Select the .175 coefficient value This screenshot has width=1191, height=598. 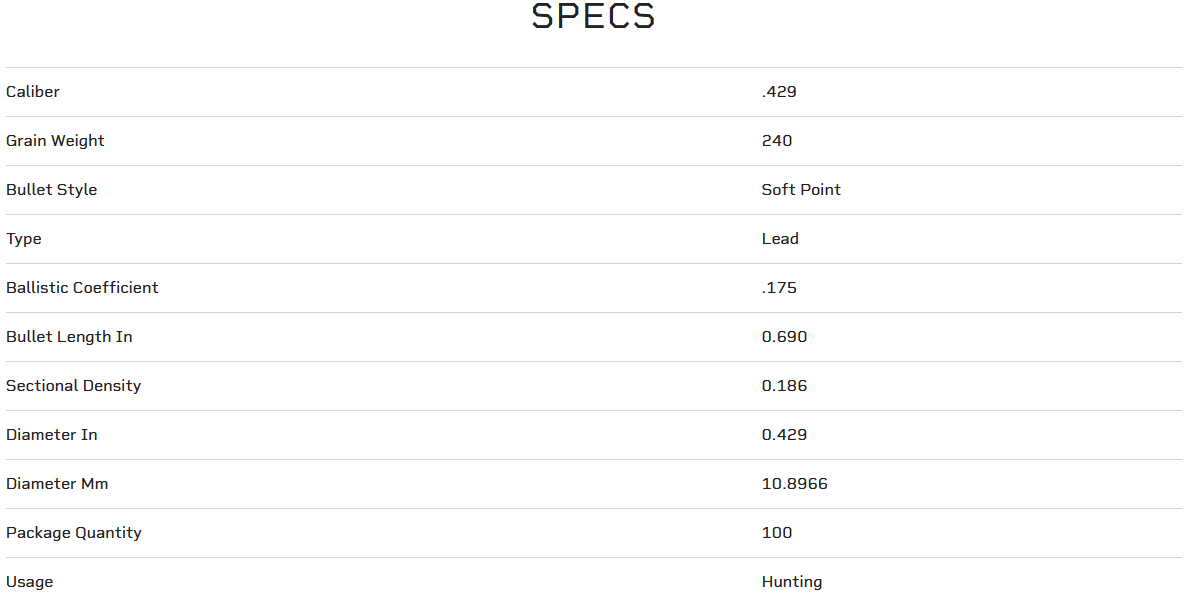[x=779, y=288]
